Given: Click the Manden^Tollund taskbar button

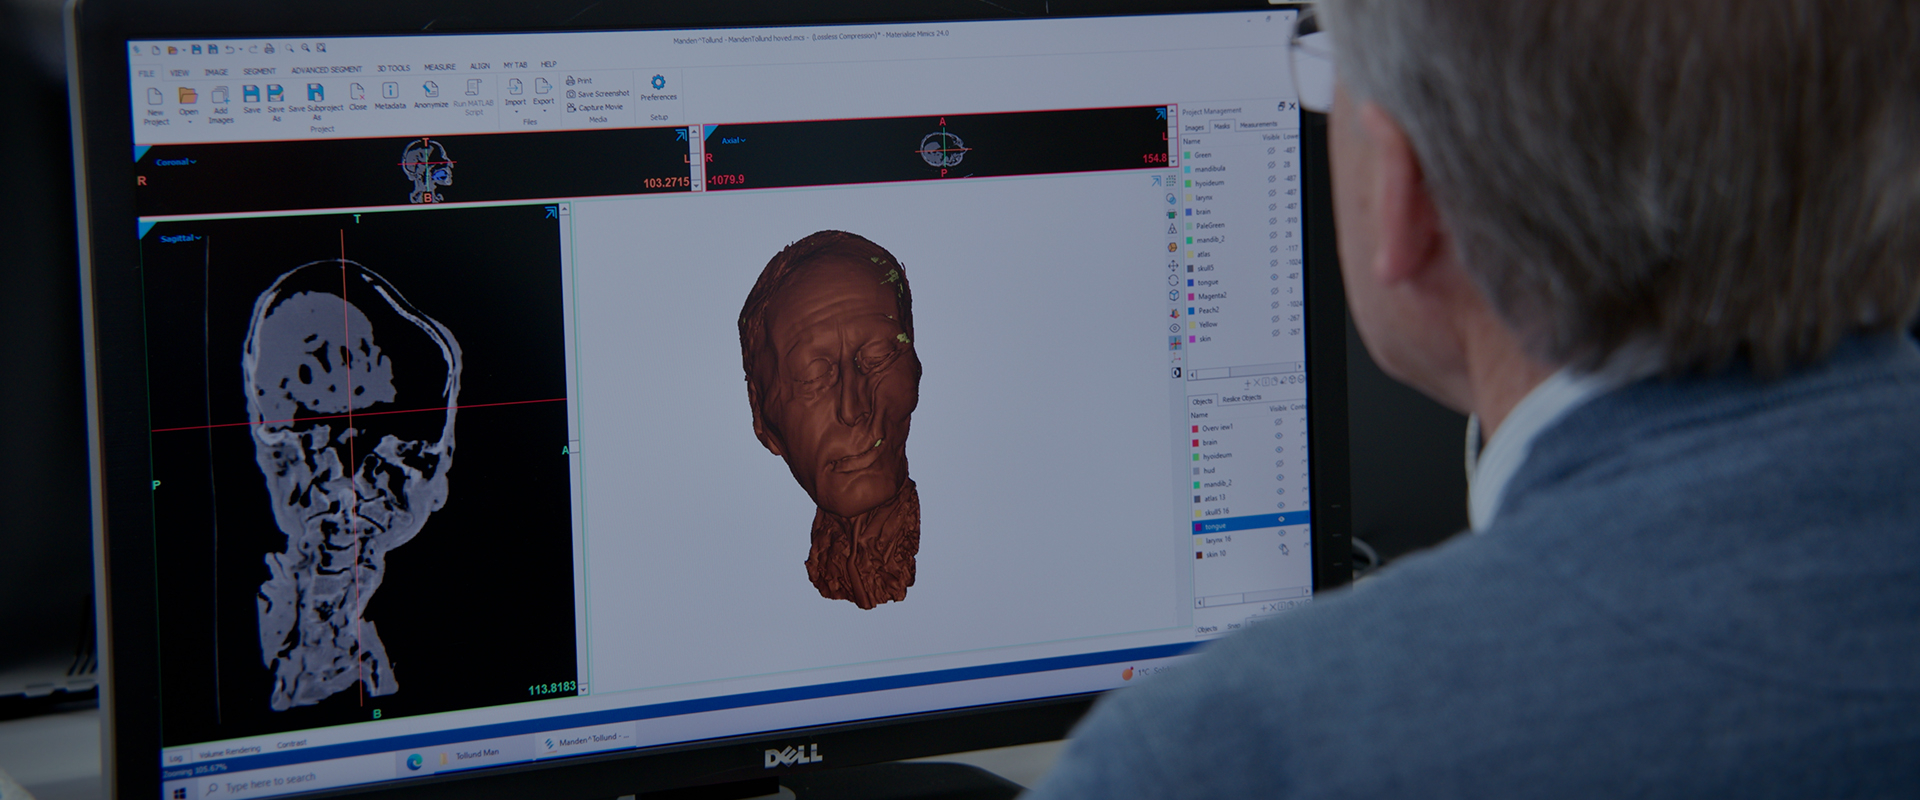Looking at the screenshot, I should tap(586, 741).
